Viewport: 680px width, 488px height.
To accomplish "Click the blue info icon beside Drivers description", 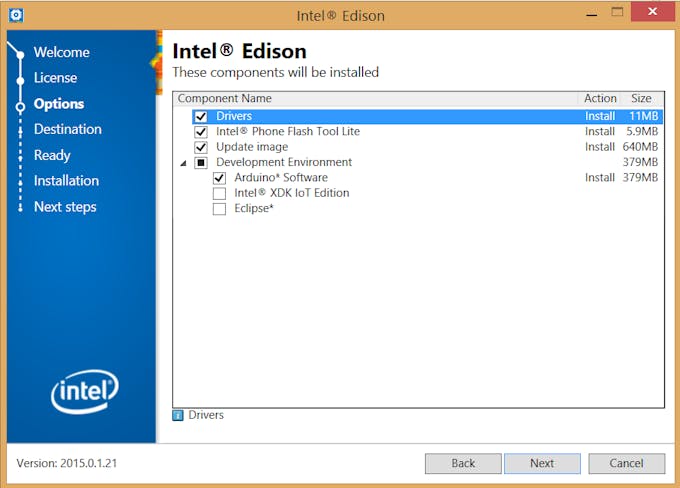I will [178, 416].
